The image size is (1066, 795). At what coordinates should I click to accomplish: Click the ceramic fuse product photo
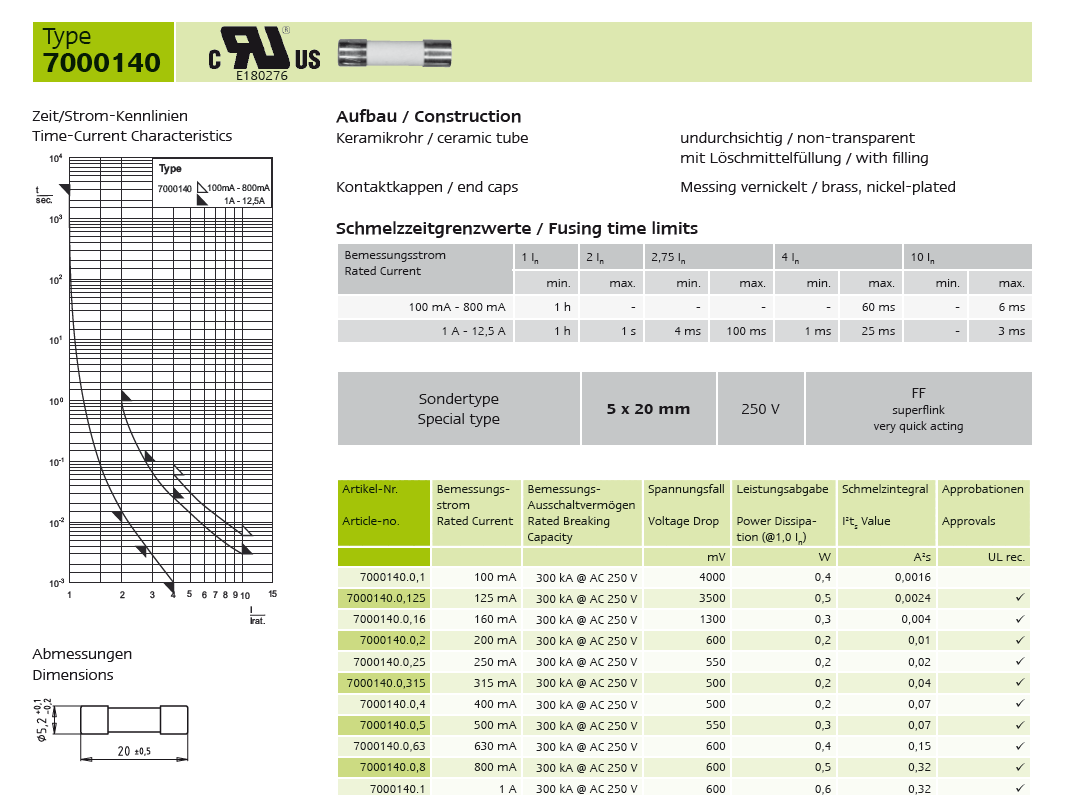pos(395,54)
